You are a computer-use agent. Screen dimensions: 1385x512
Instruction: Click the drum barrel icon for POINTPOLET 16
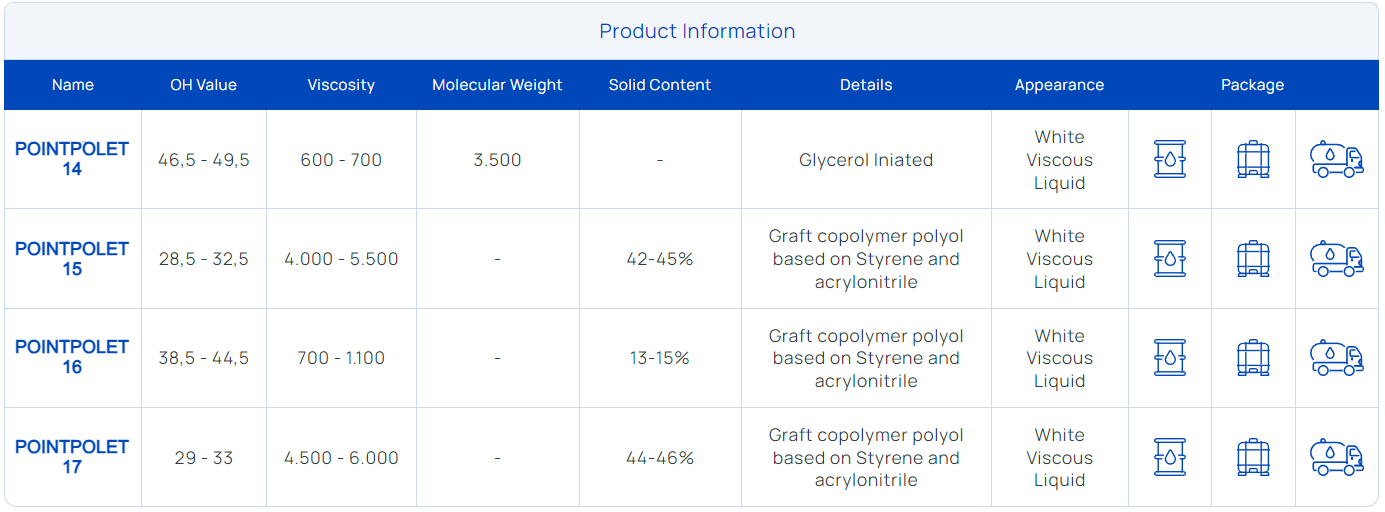tap(1169, 357)
